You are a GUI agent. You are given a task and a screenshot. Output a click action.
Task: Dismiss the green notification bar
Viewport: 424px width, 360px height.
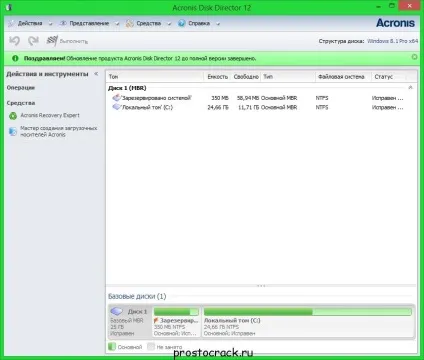tap(414, 57)
